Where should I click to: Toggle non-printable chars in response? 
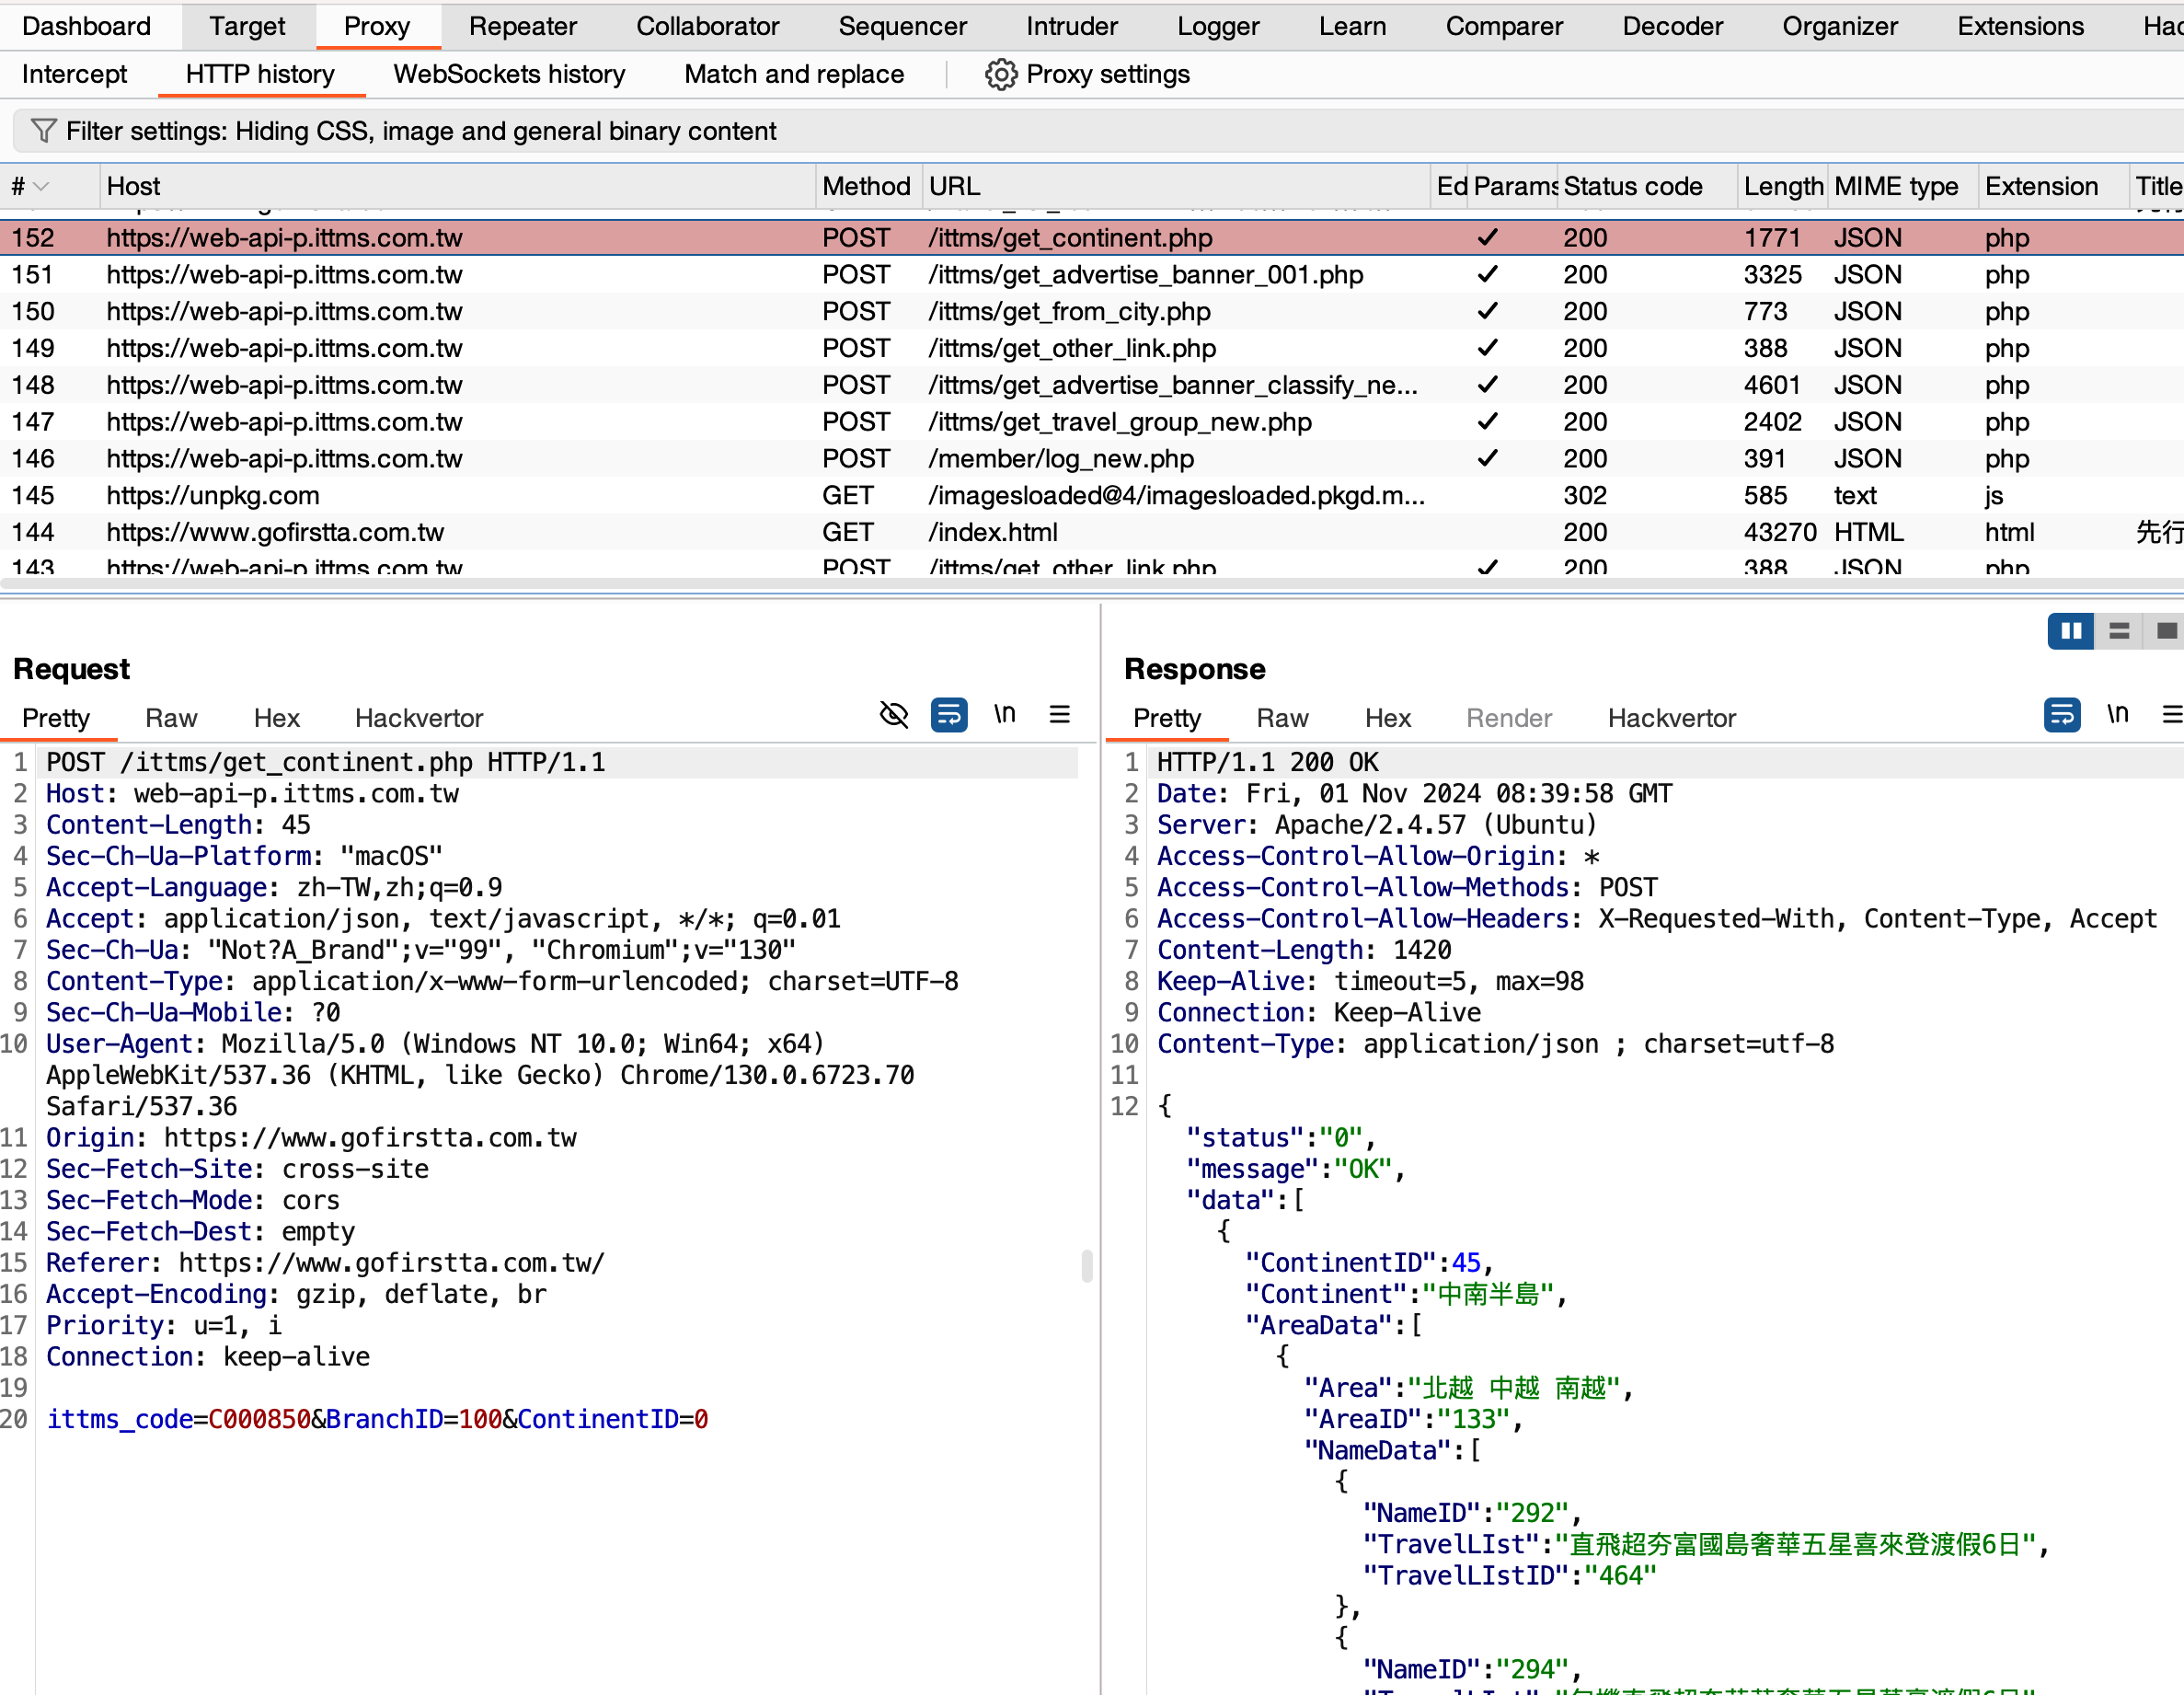[x=2117, y=715]
